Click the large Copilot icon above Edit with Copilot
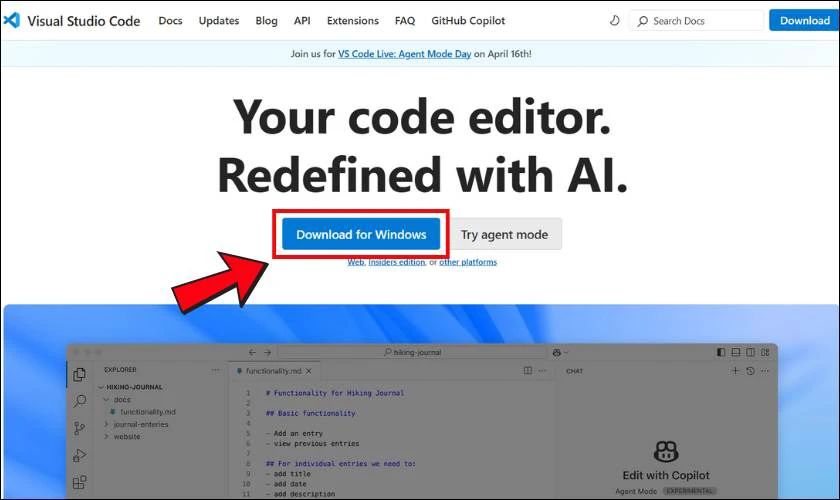 (666, 451)
